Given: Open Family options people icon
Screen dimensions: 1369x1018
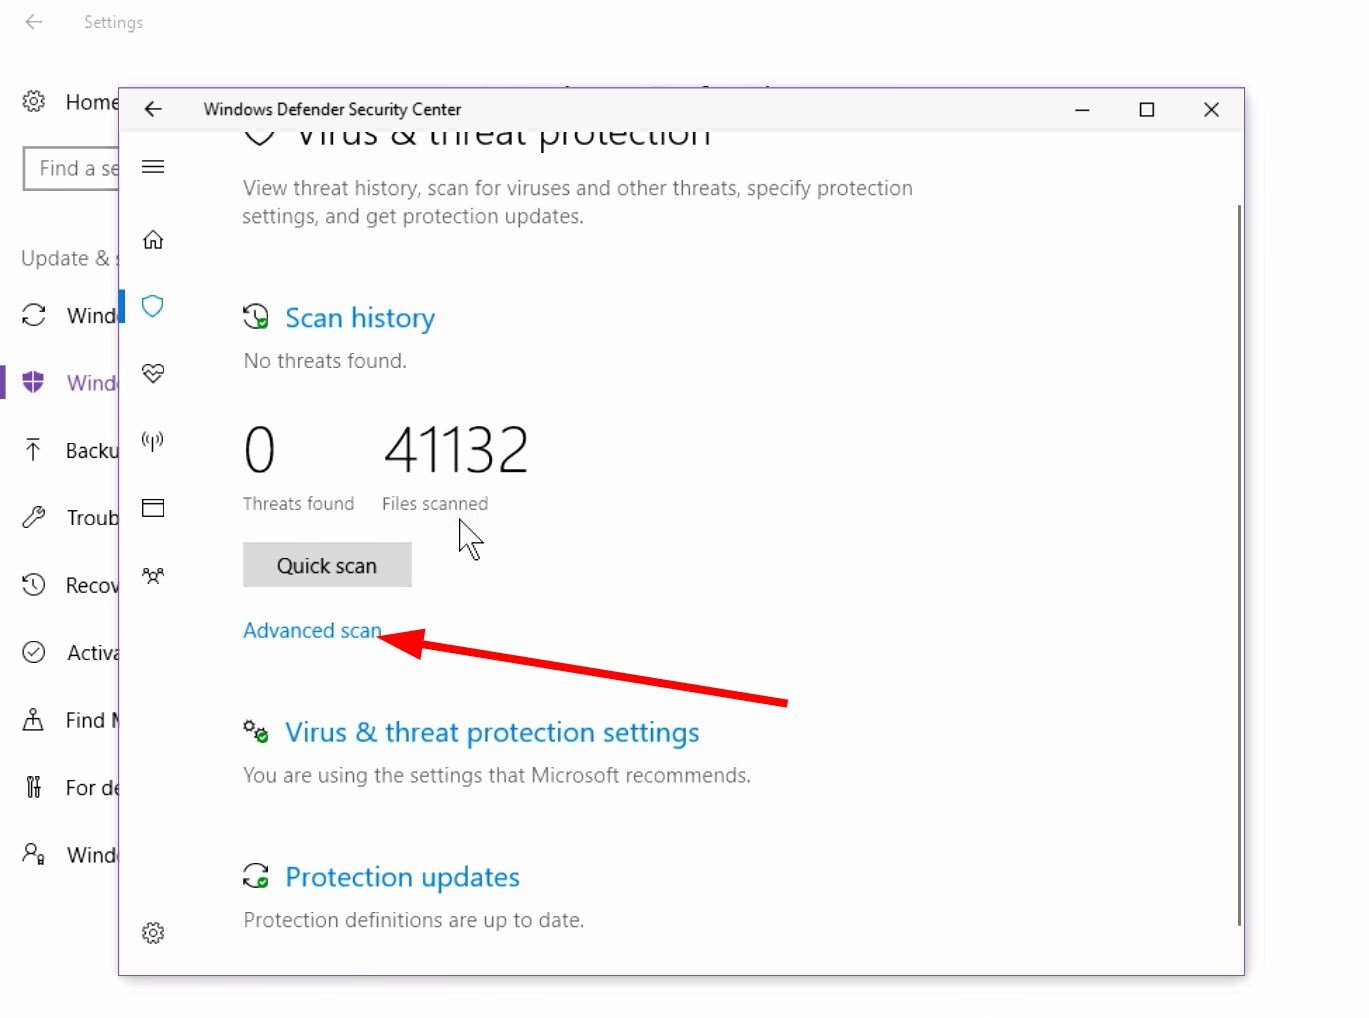Looking at the screenshot, I should (x=153, y=576).
